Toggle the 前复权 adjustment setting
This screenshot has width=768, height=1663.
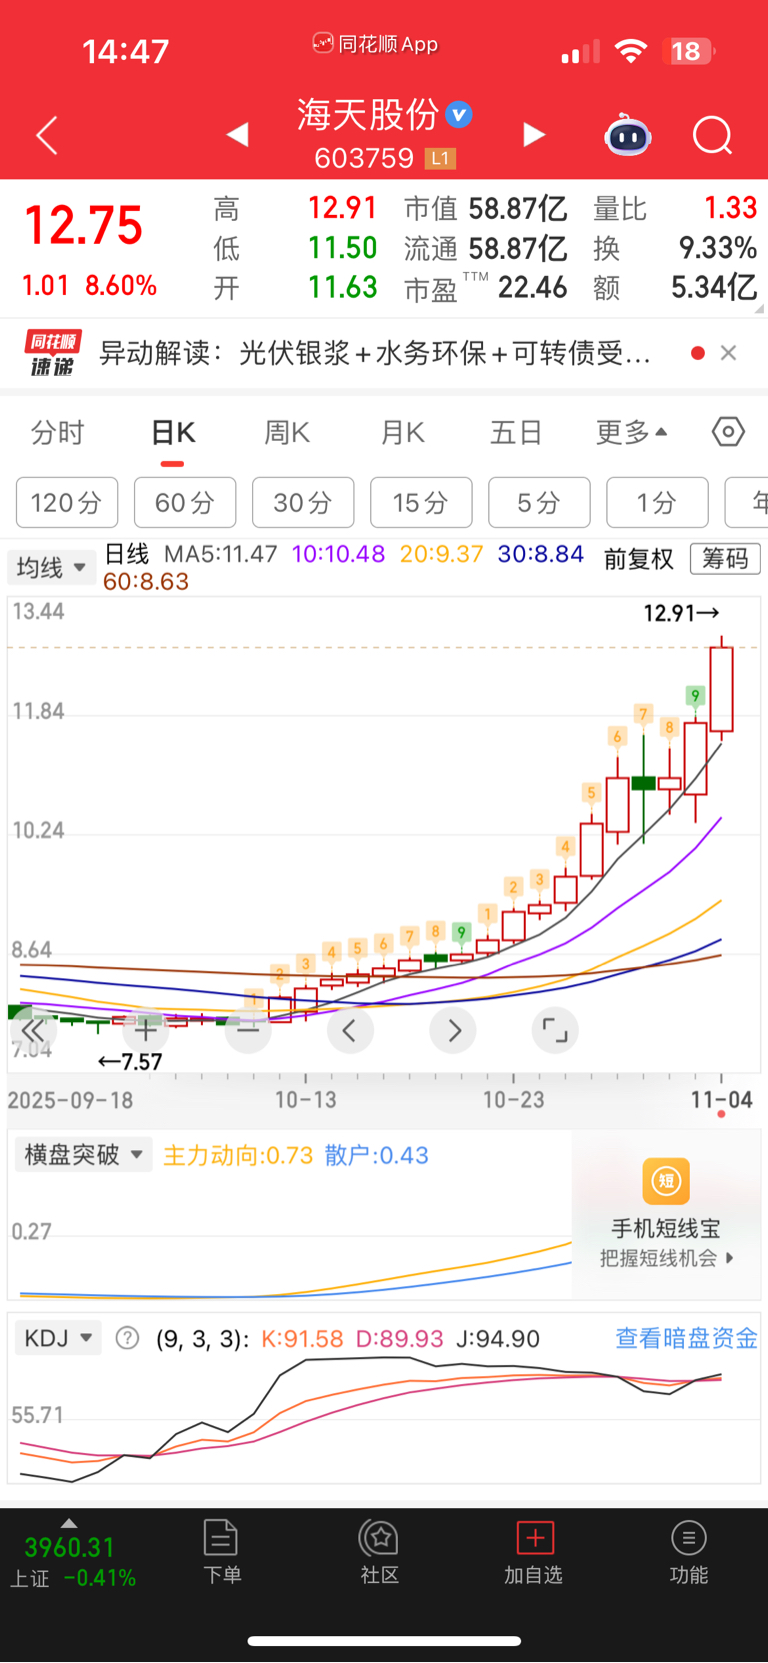click(639, 559)
